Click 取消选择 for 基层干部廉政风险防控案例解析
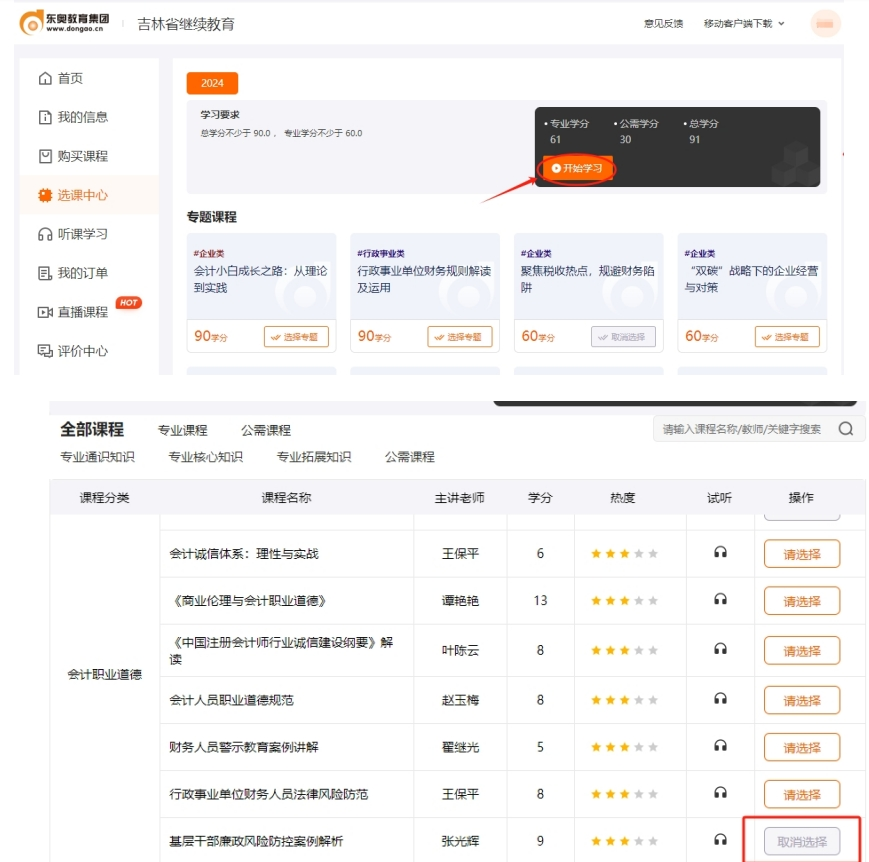The height and width of the screenshot is (862, 869). point(801,841)
